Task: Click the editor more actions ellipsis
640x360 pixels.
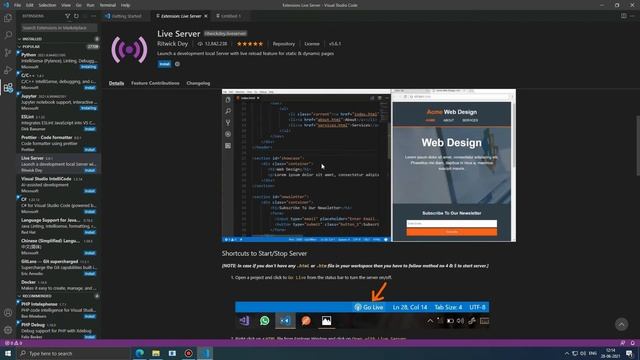Action: coord(633,16)
